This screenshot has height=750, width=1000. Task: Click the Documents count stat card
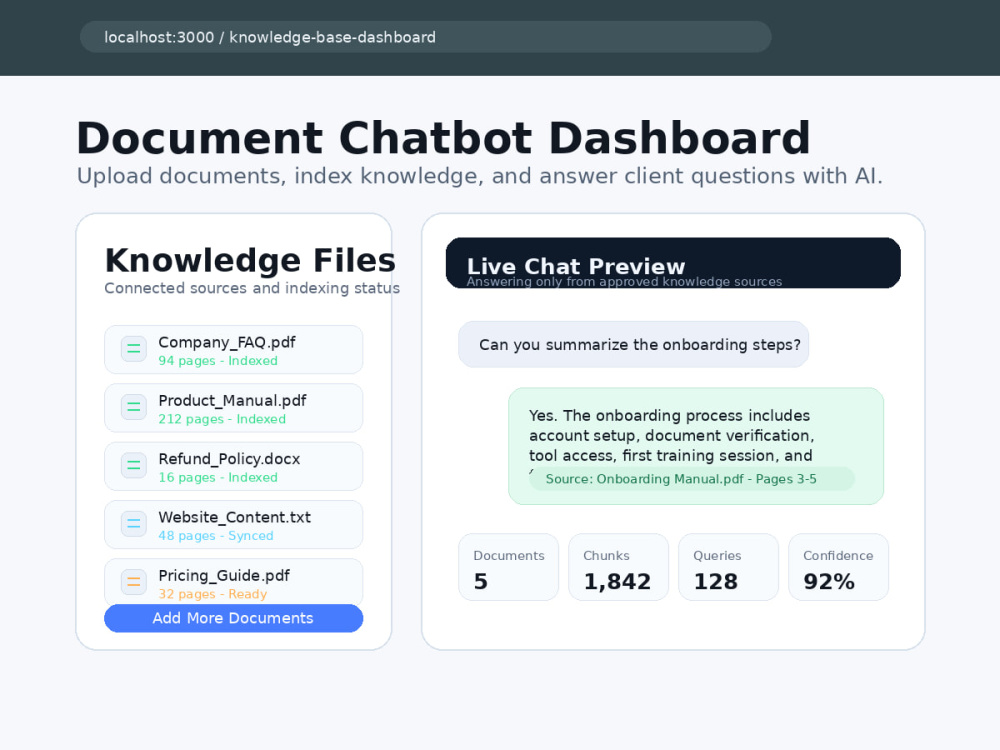click(508, 567)
